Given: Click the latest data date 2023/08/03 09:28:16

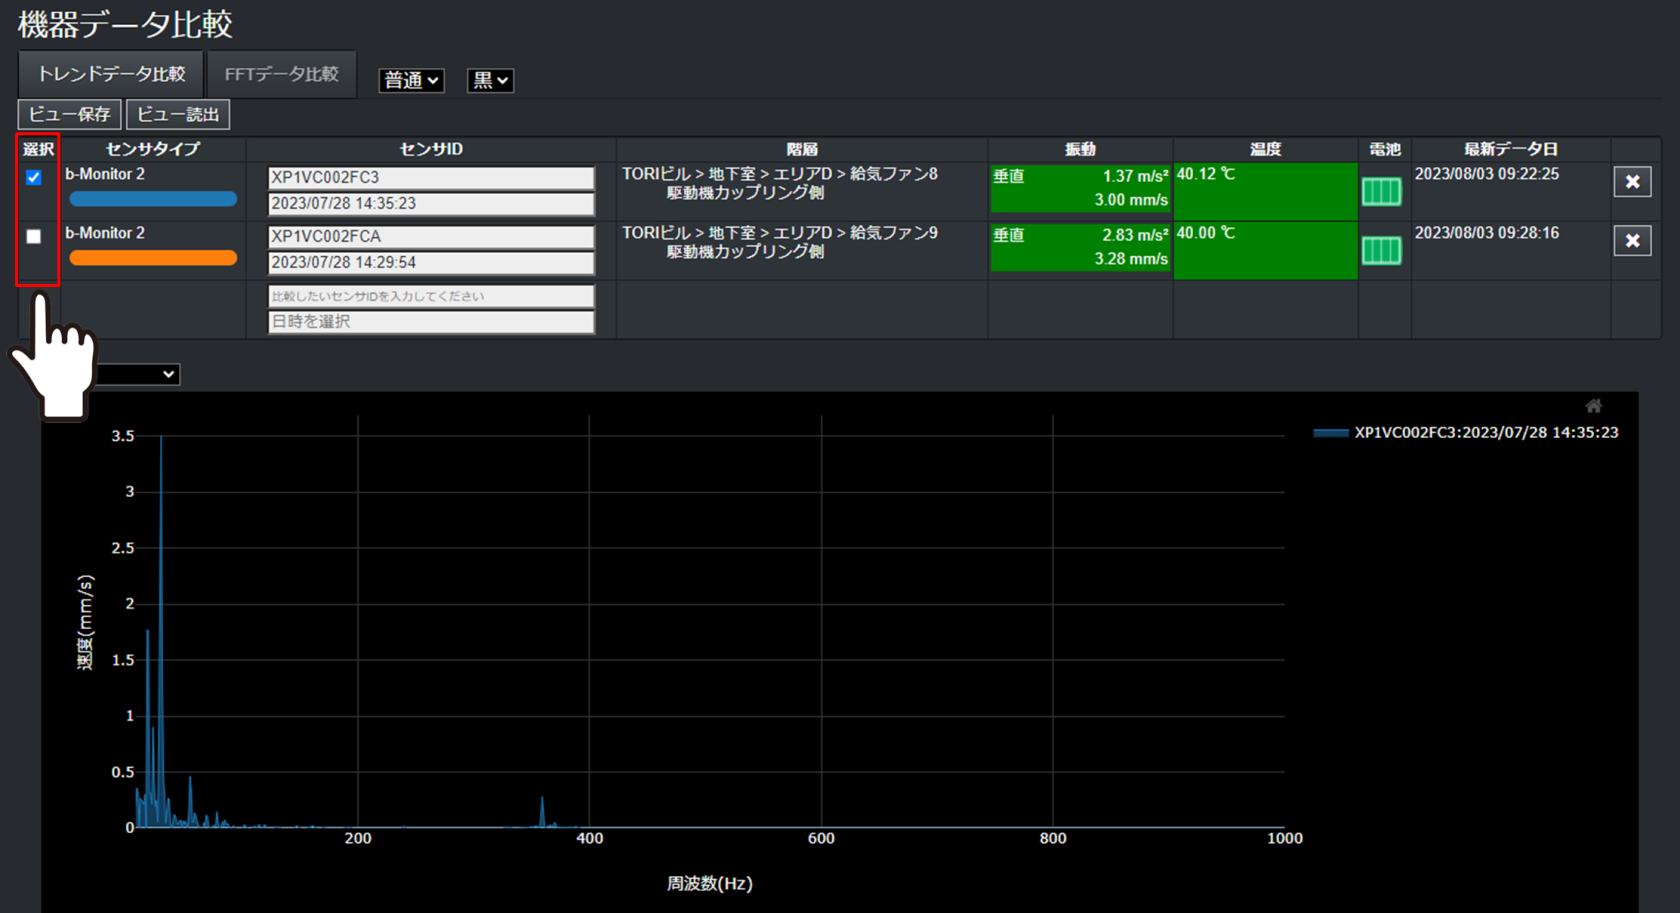Looking at the screenshot, I should [x=1486, y=233].
